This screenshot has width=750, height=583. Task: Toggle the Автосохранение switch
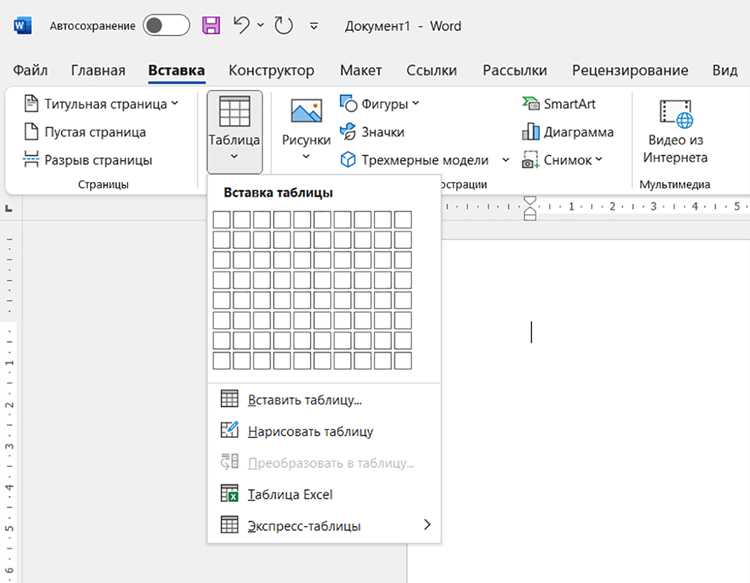click(x=166, y=25)
